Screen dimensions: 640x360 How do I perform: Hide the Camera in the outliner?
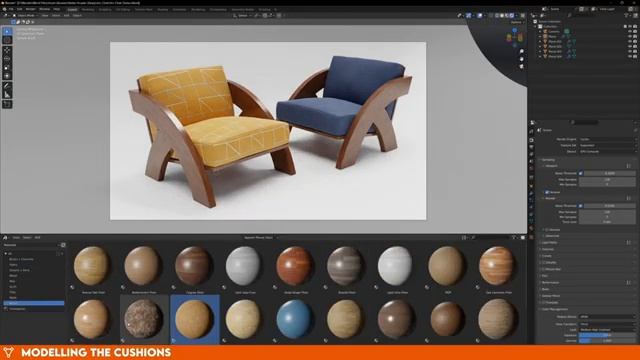click(630, 31)
